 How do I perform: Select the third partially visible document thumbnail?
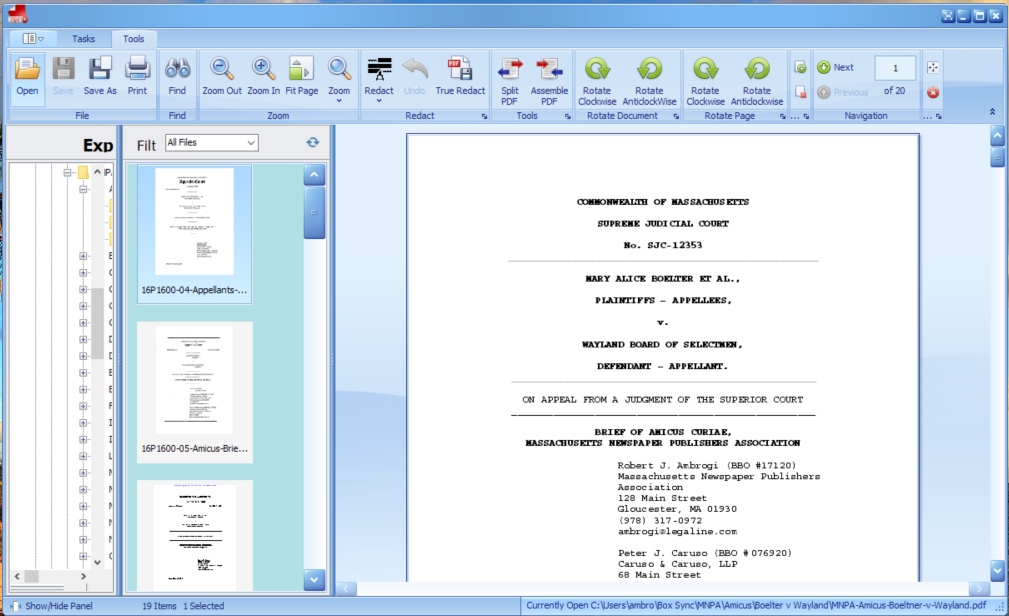pos(194,536)
